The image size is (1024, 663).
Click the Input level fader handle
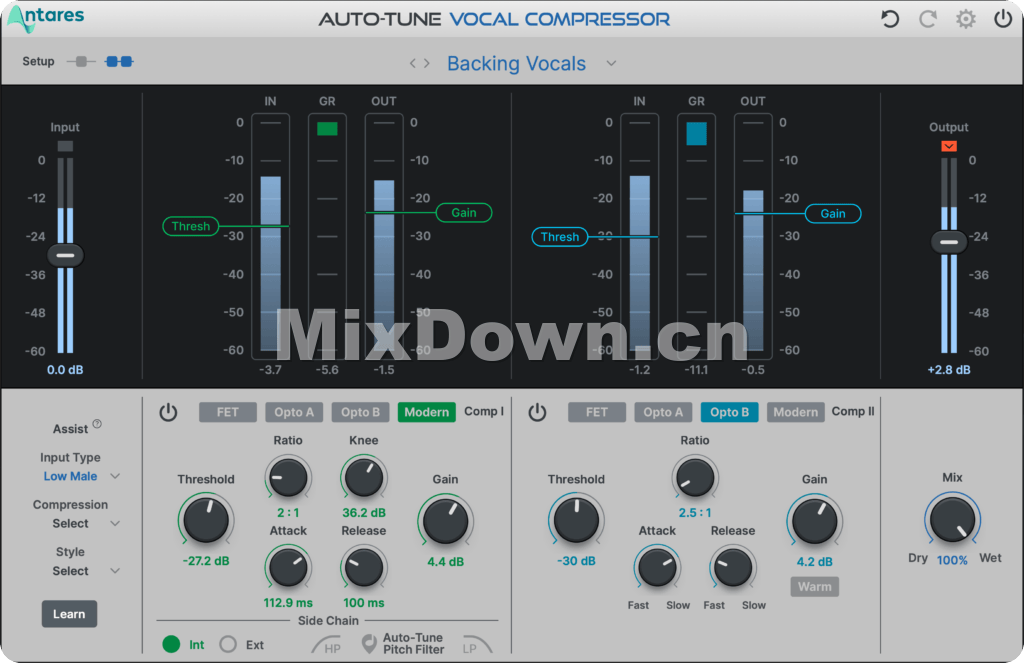click(x=65, y=255)
